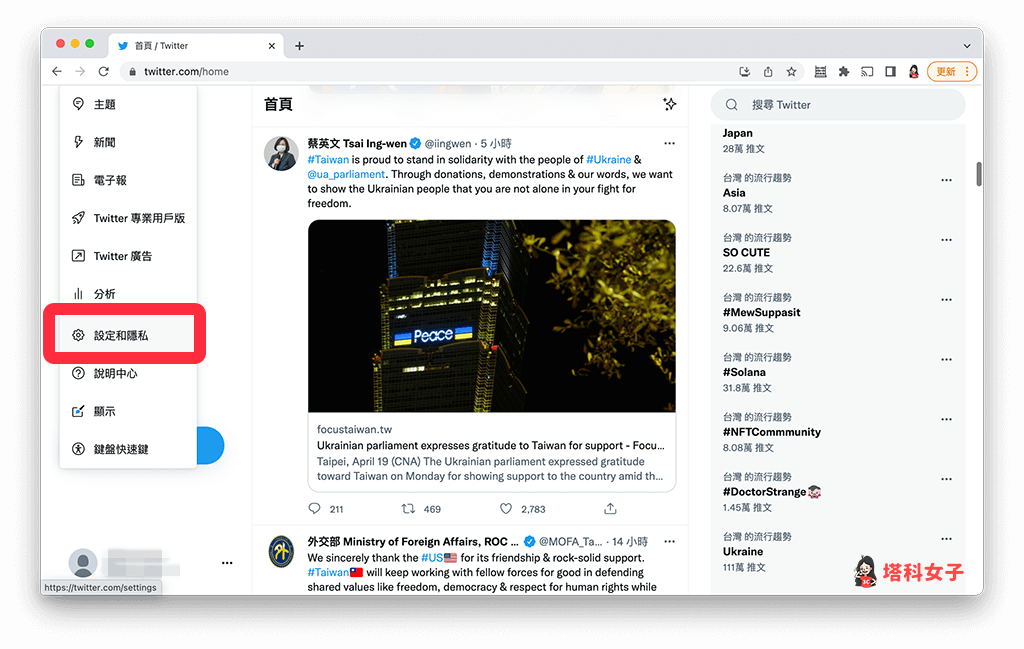Click the browser forward arrow
The image size is (1024, 649).
[80, 71]
